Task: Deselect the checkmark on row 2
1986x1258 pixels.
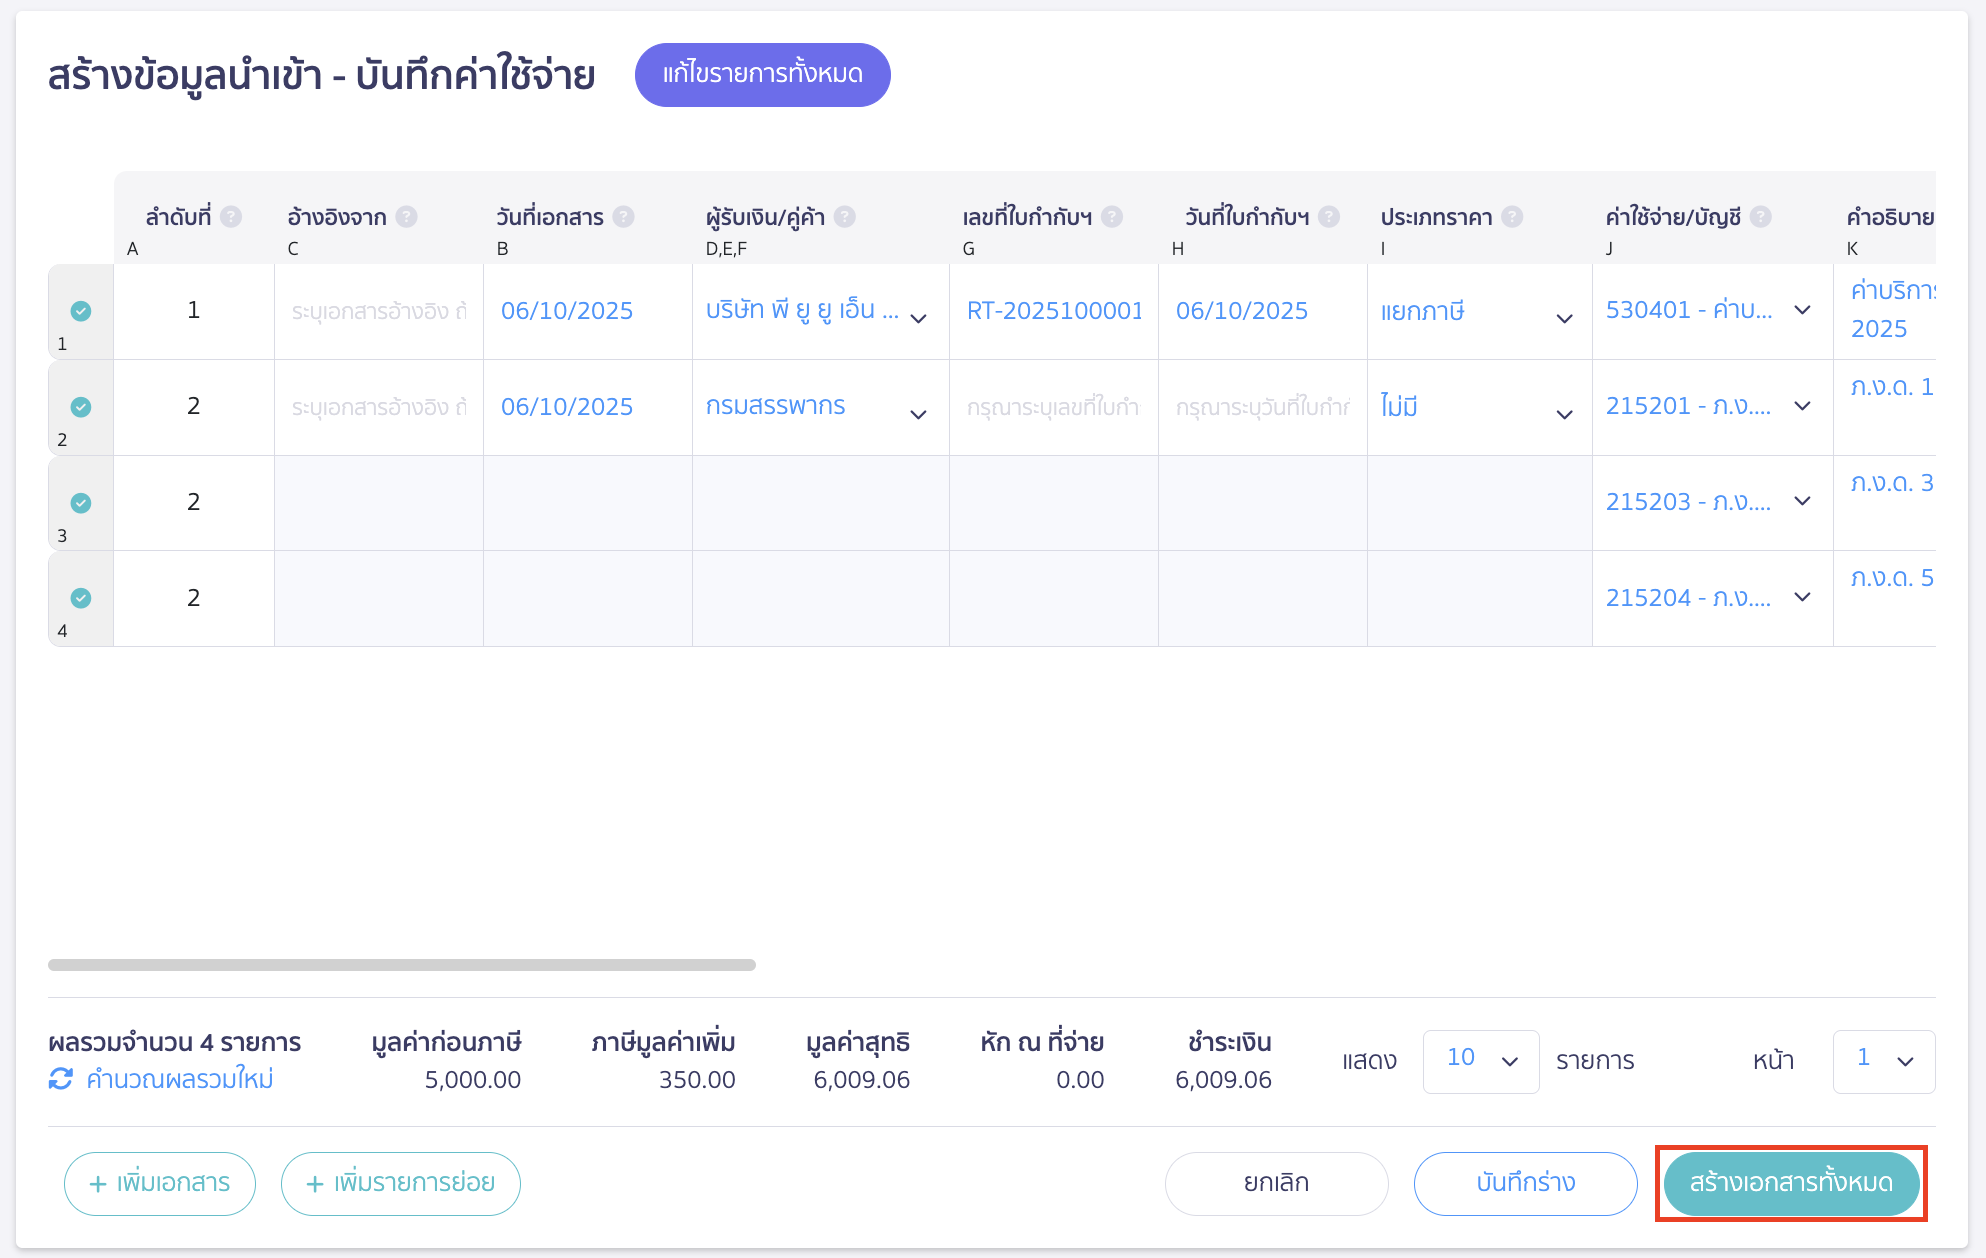Action: pos(81,407)
